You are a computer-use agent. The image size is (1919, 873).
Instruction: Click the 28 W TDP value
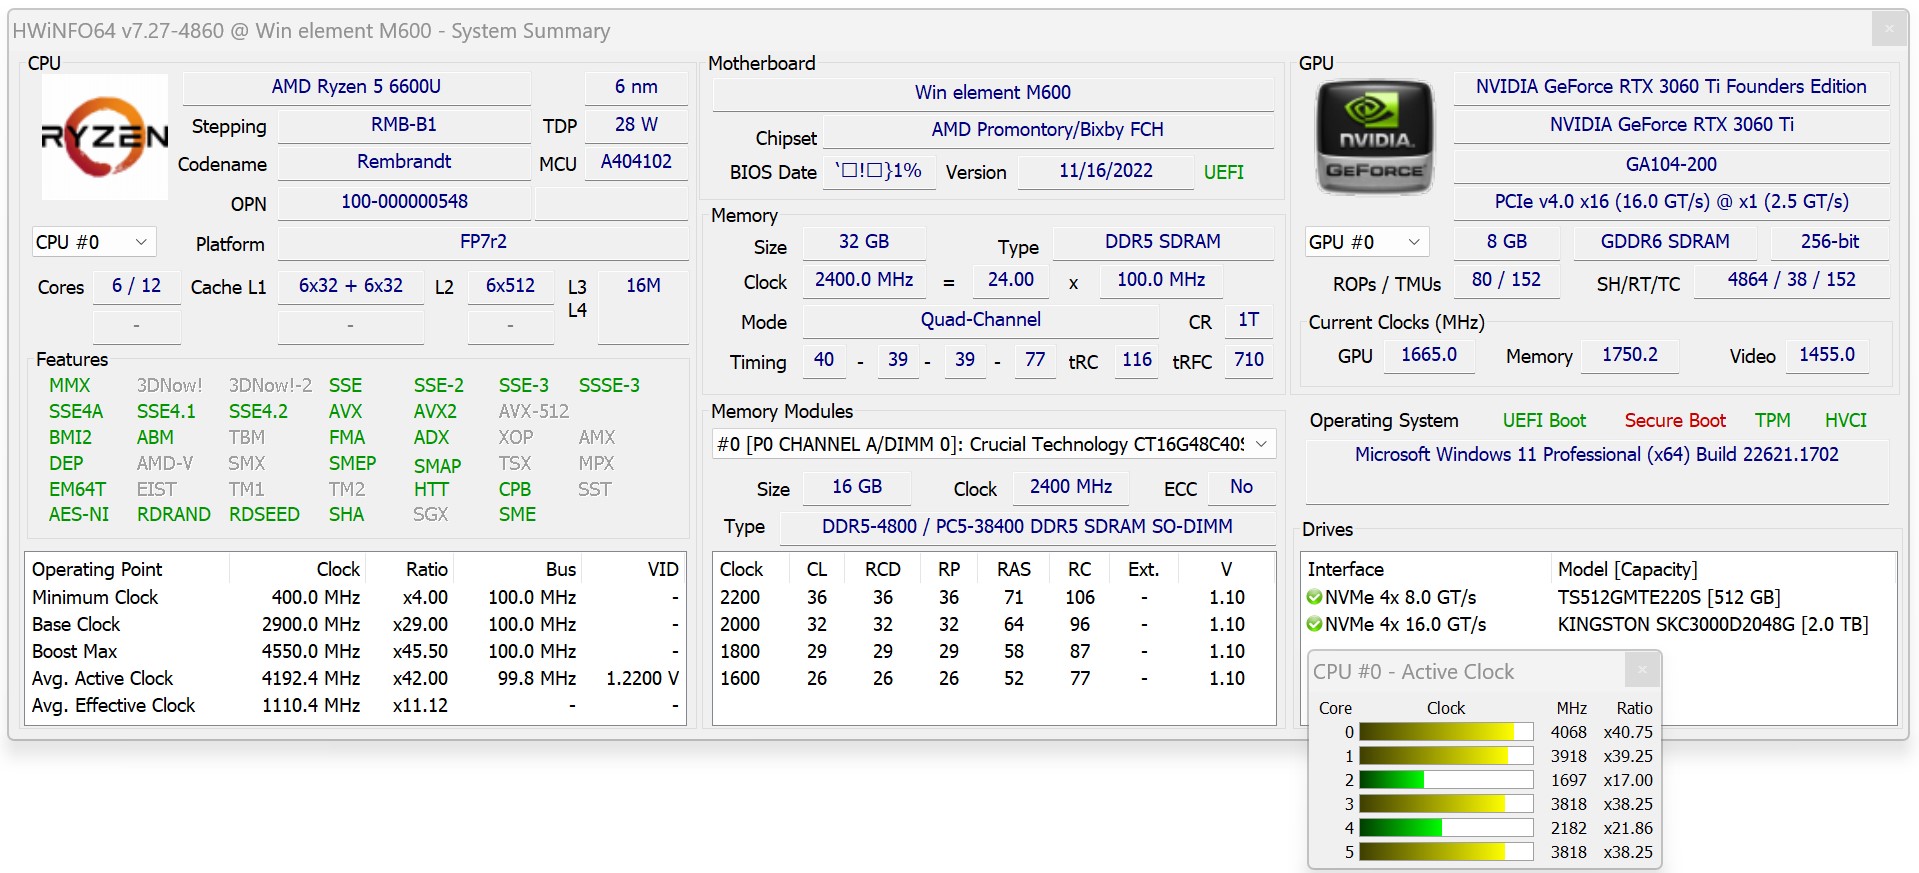[x=636, y=125]
